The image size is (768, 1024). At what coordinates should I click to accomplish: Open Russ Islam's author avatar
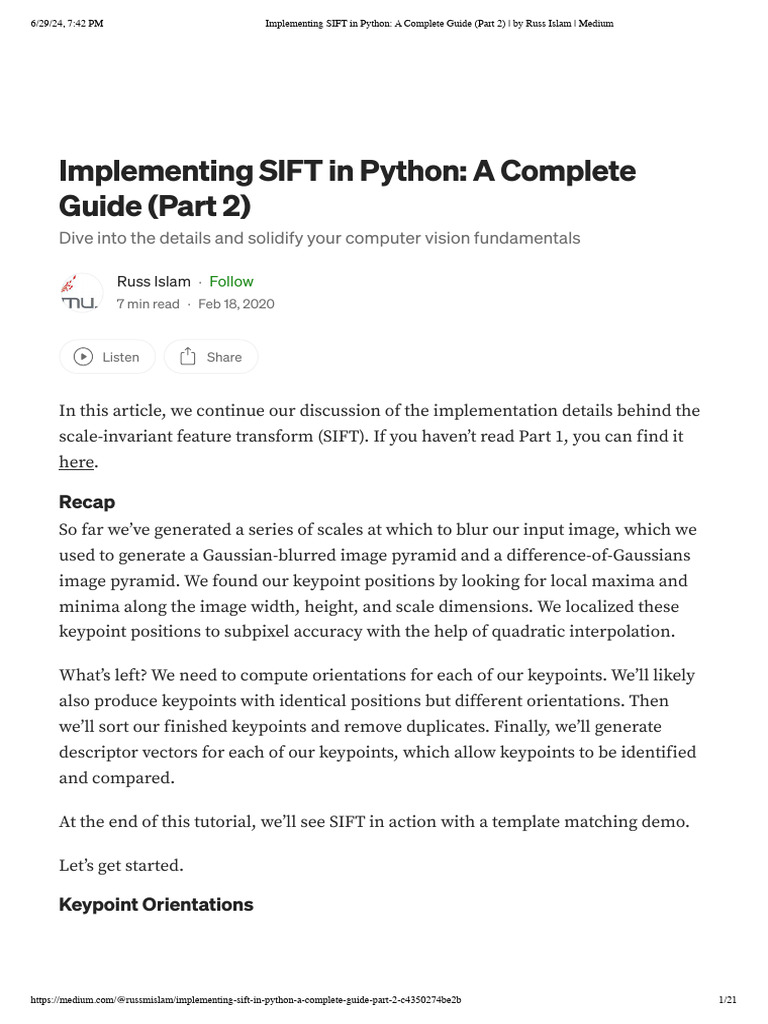click(x=80, y=292)
